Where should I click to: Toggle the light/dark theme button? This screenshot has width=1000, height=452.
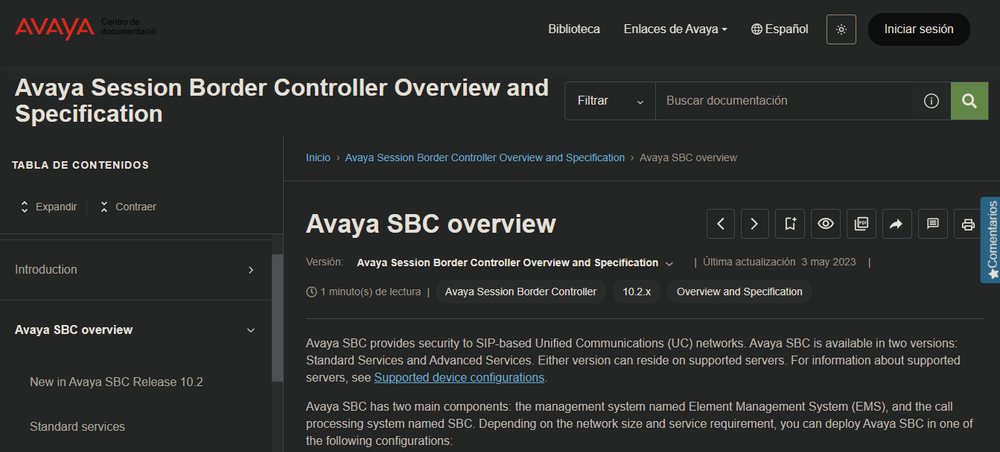point(841,29)
